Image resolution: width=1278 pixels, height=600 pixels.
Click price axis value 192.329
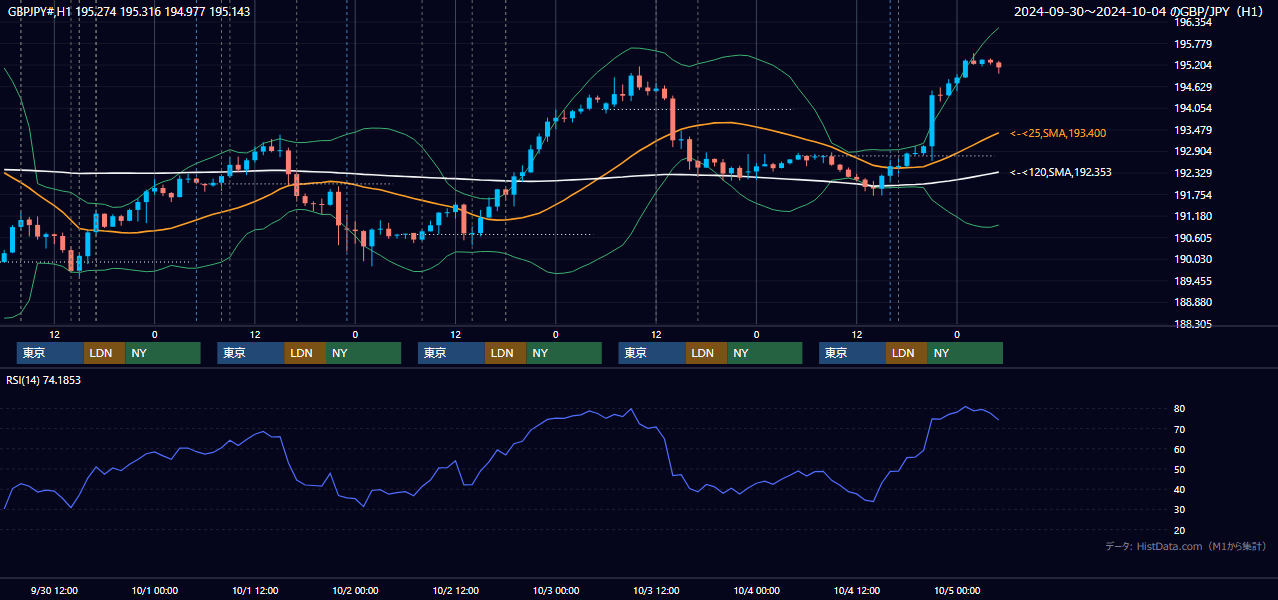pyautogui.click(x=1193, y=173)
